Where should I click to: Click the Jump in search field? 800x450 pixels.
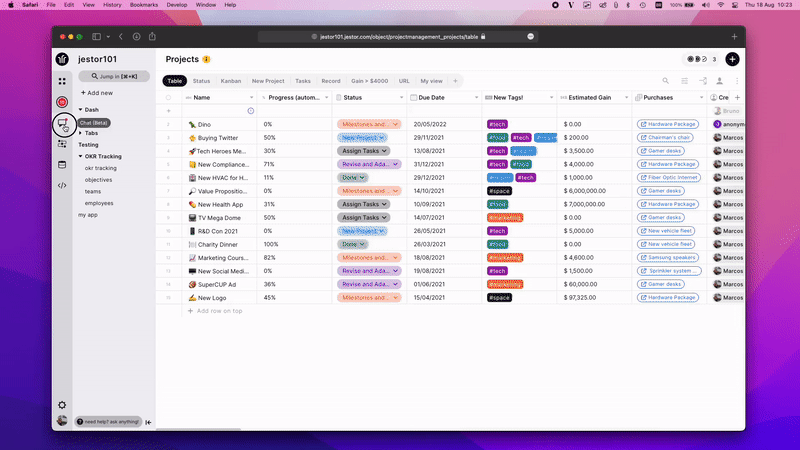114,77
